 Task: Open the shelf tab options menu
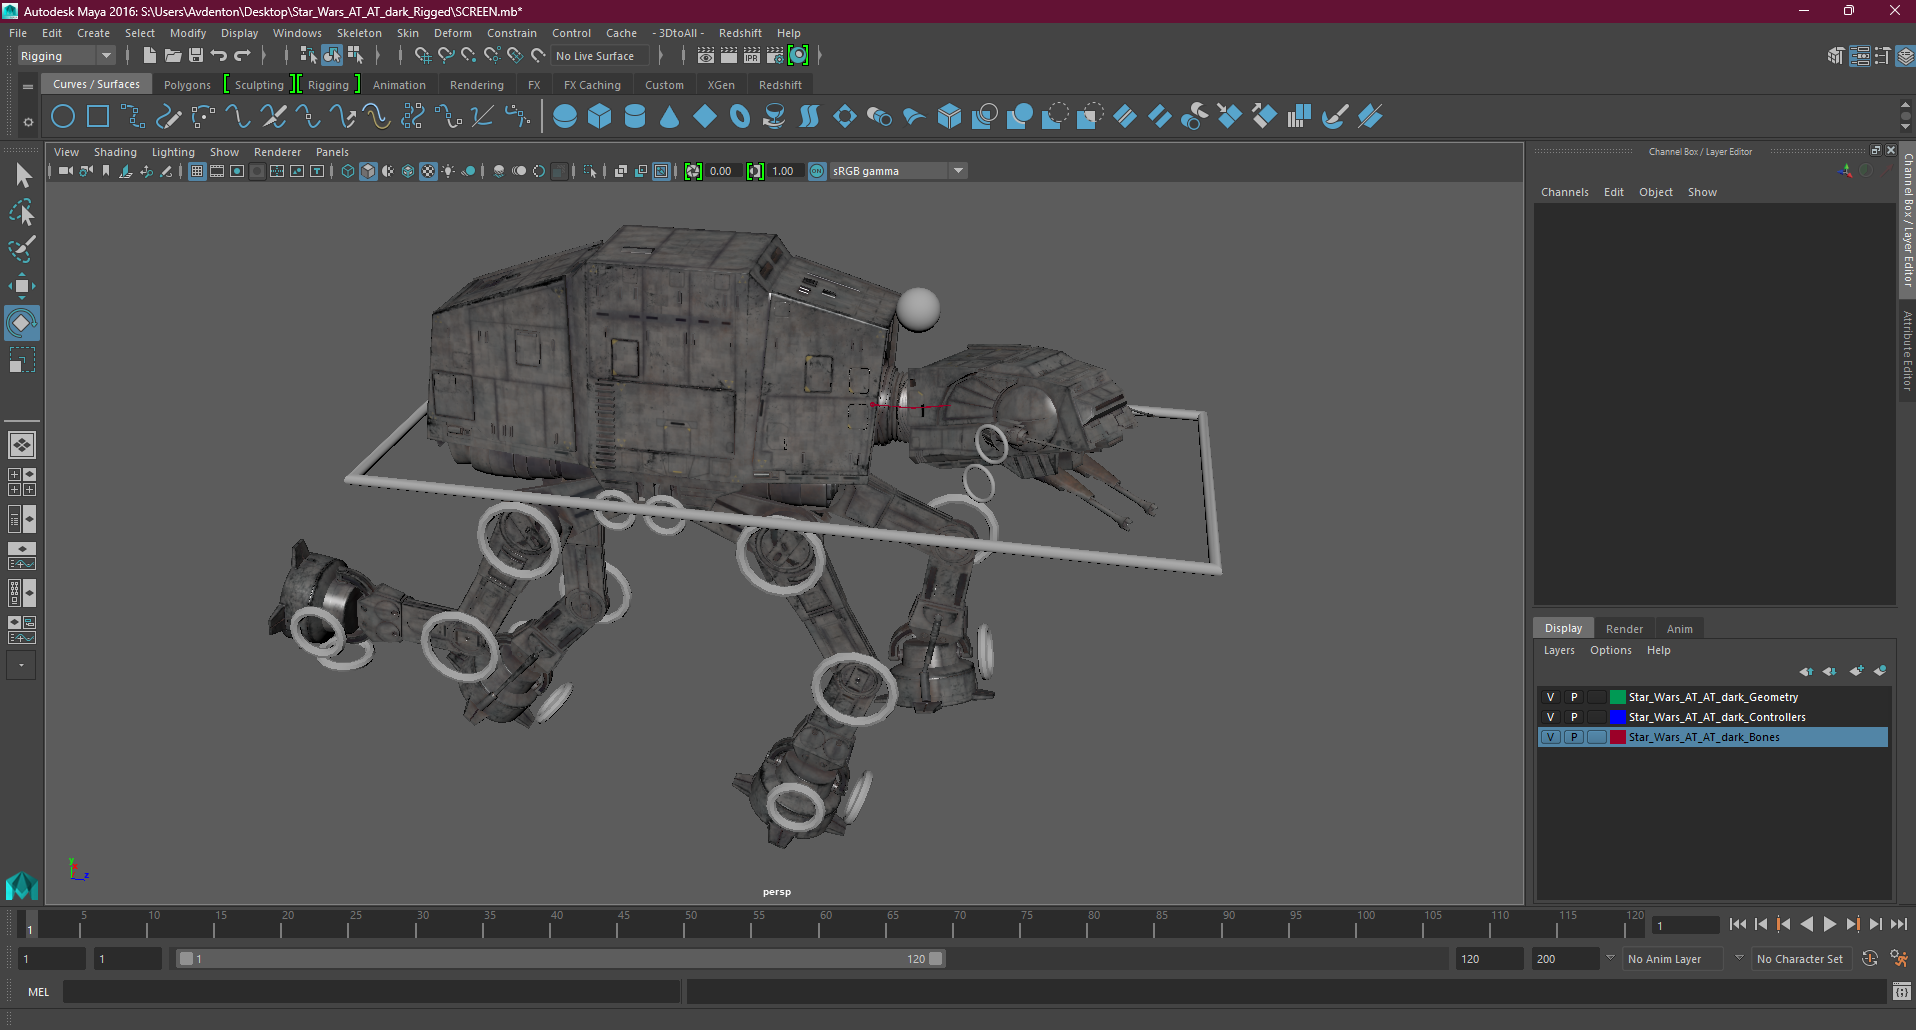pos(28,122)
